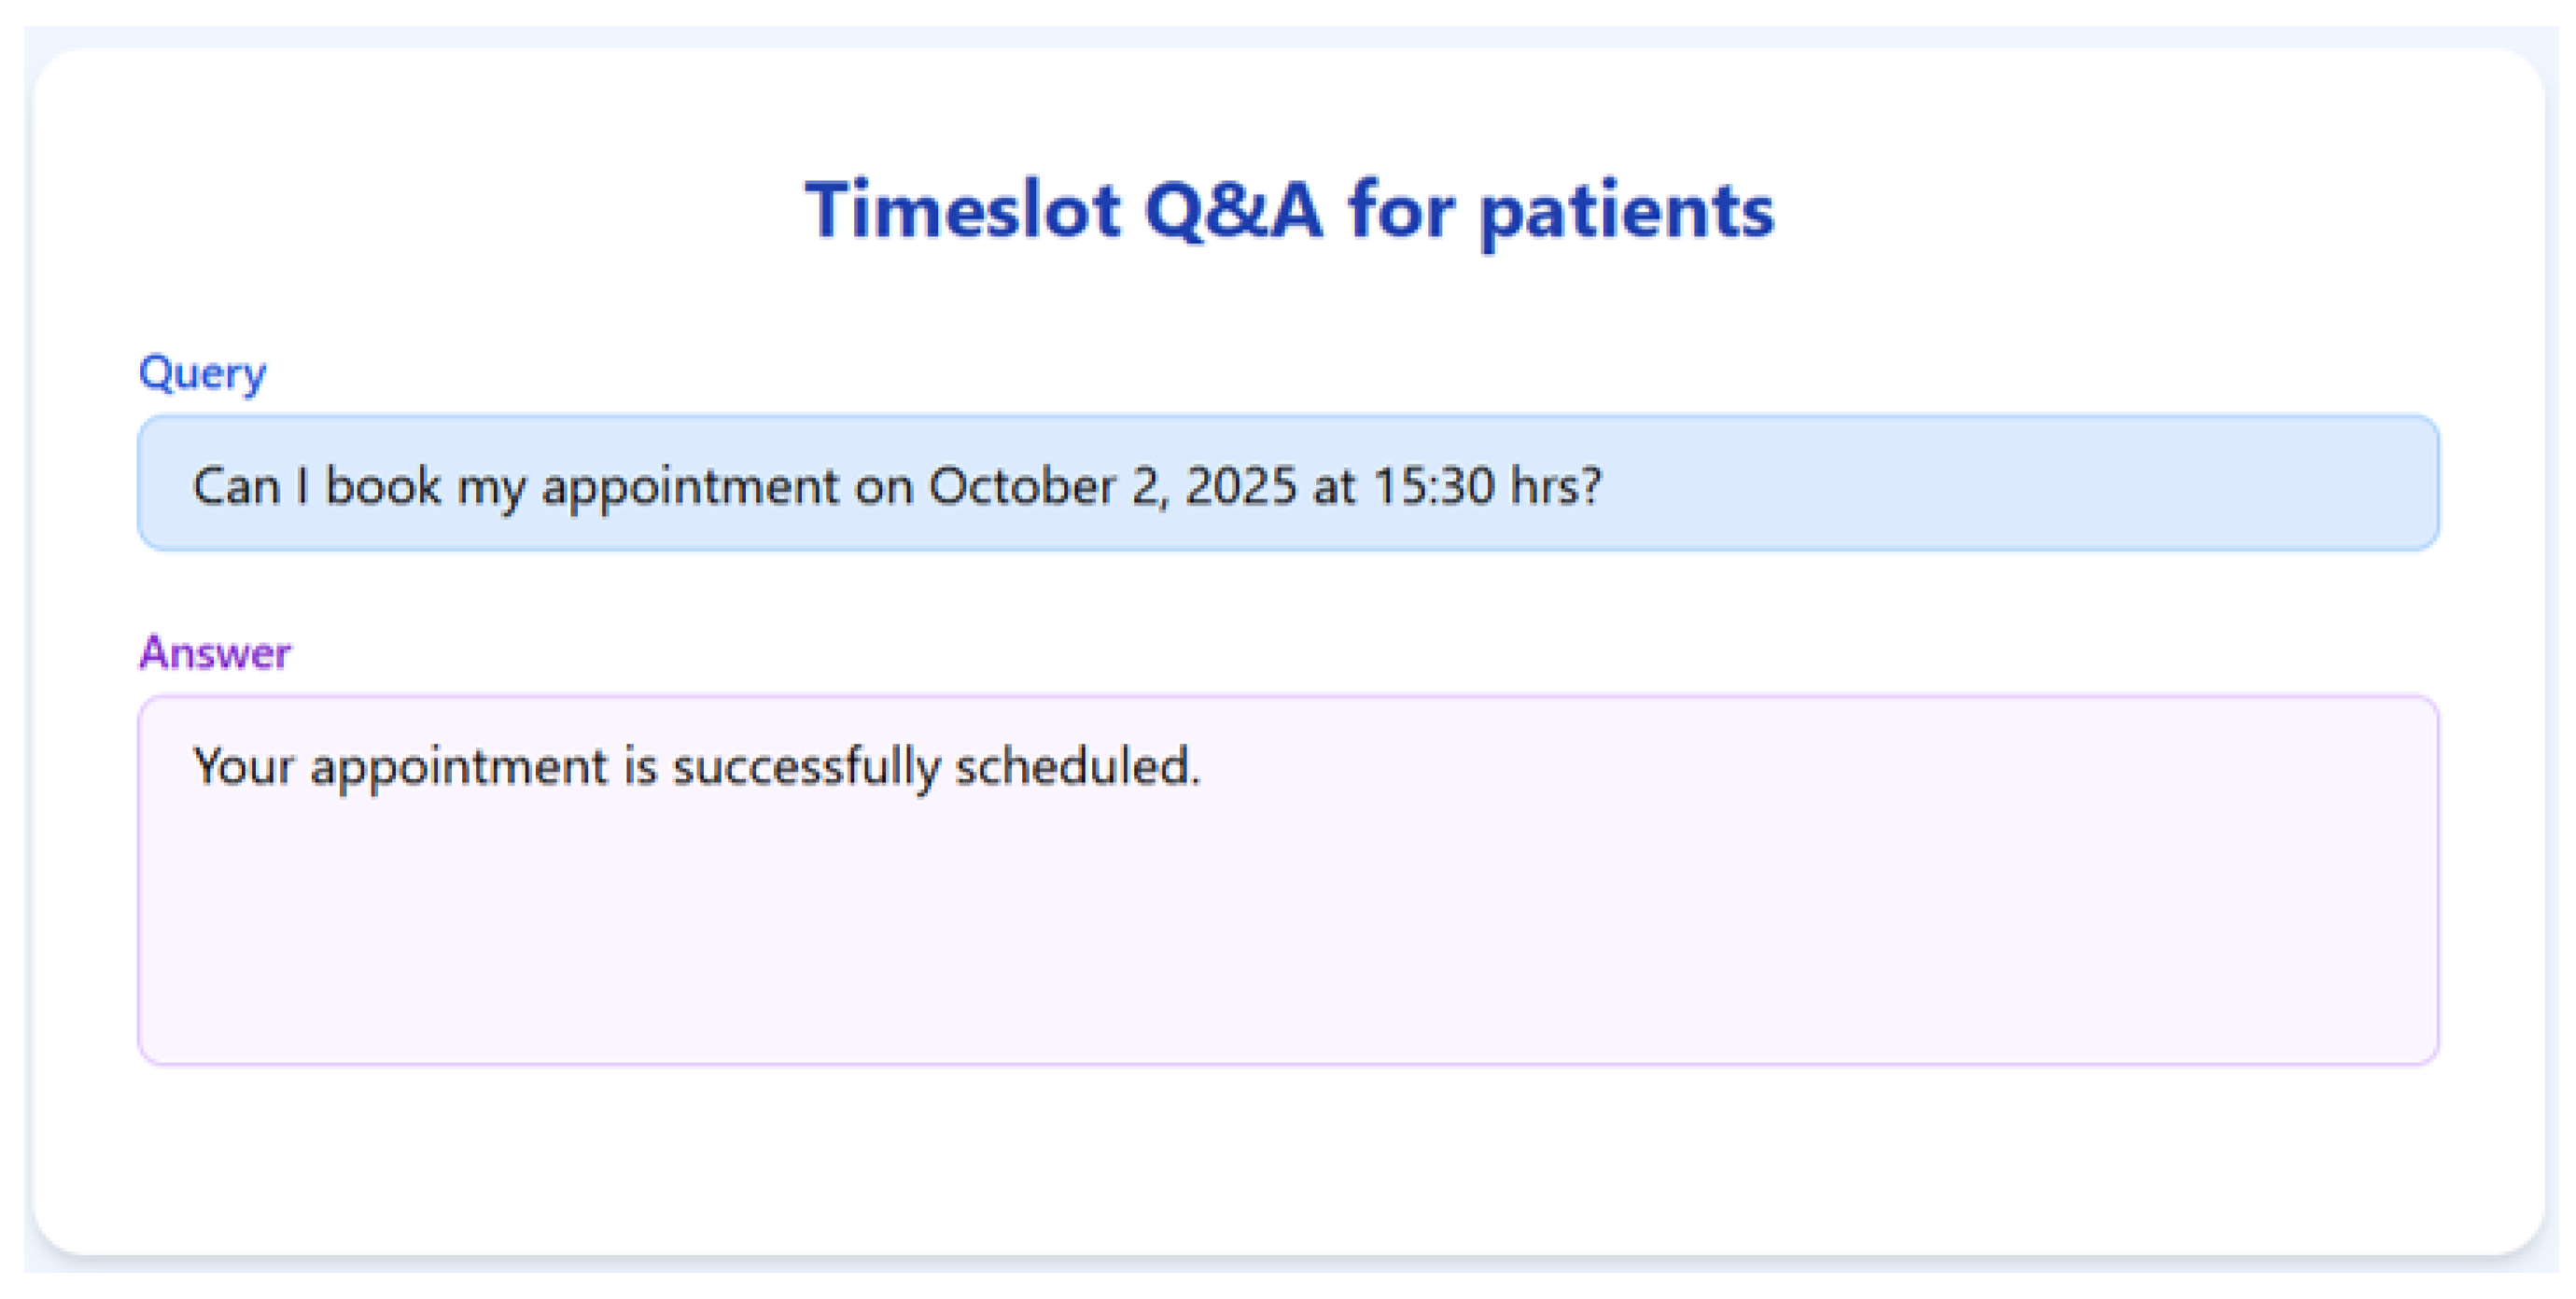This screenshot has width=2576, height=1299.
Task: Click 'appointment' in the answer text
Action: click(458, 769)
